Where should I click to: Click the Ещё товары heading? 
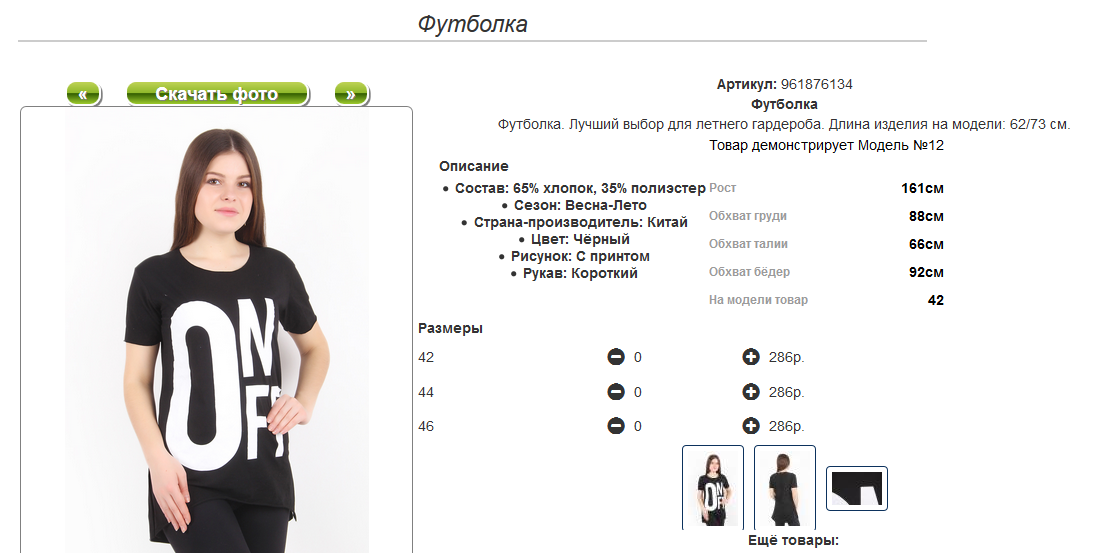[793, 540]
